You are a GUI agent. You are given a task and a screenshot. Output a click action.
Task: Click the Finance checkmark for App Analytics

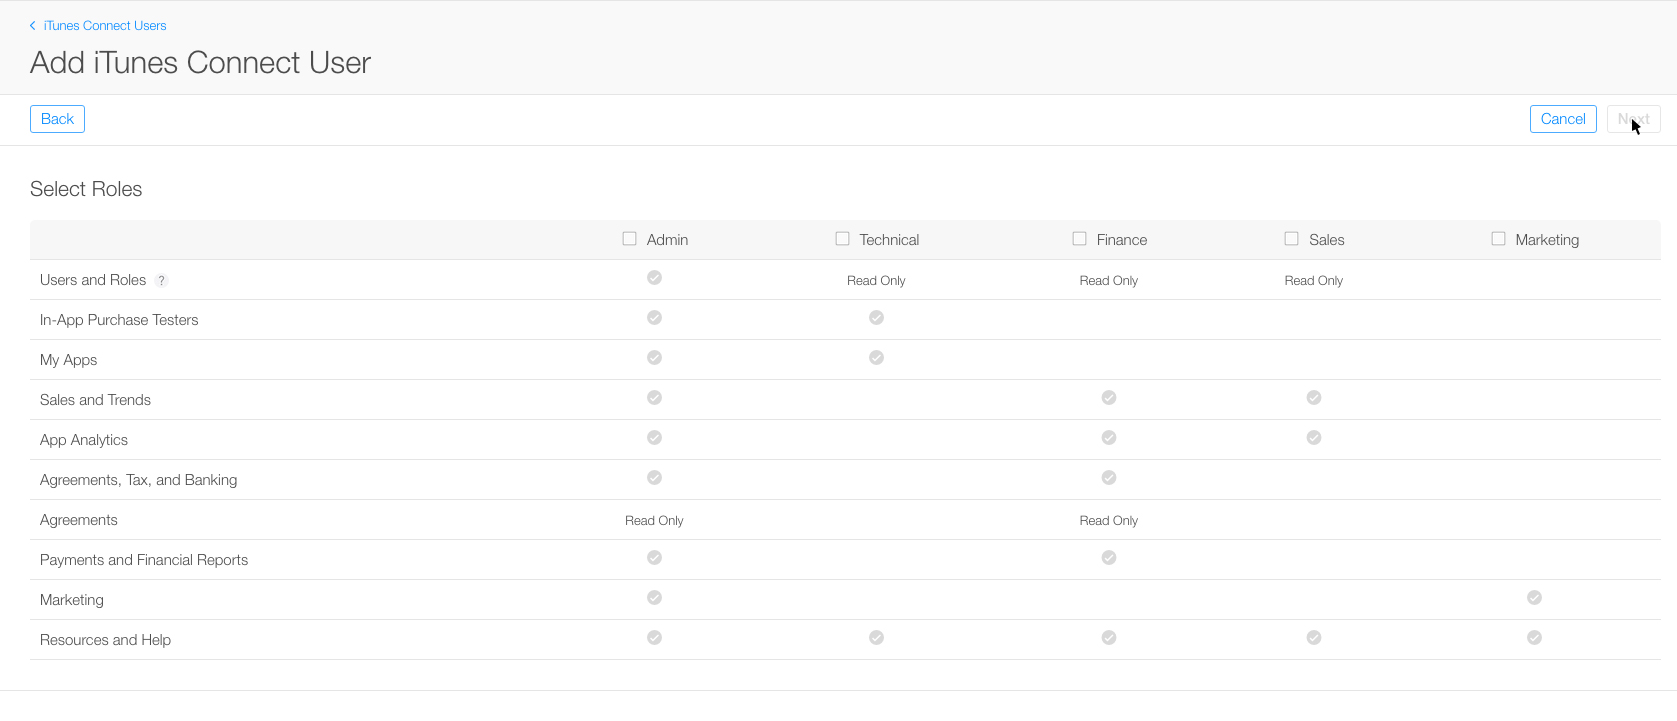(x=1109, y=437)
